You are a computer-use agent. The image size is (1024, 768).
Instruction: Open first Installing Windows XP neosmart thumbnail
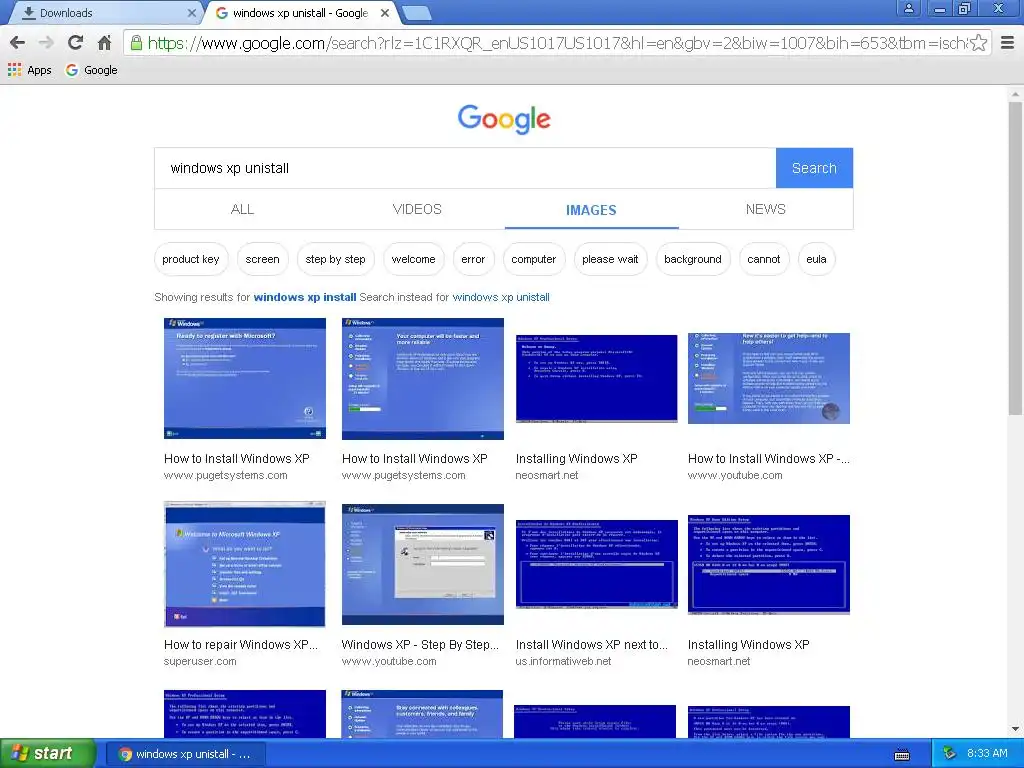596,379
